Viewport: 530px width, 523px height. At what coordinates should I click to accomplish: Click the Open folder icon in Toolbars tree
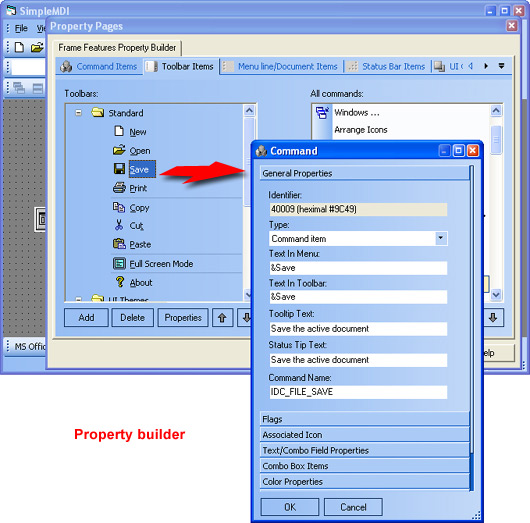pyautogui.click(x=119, y=150)
